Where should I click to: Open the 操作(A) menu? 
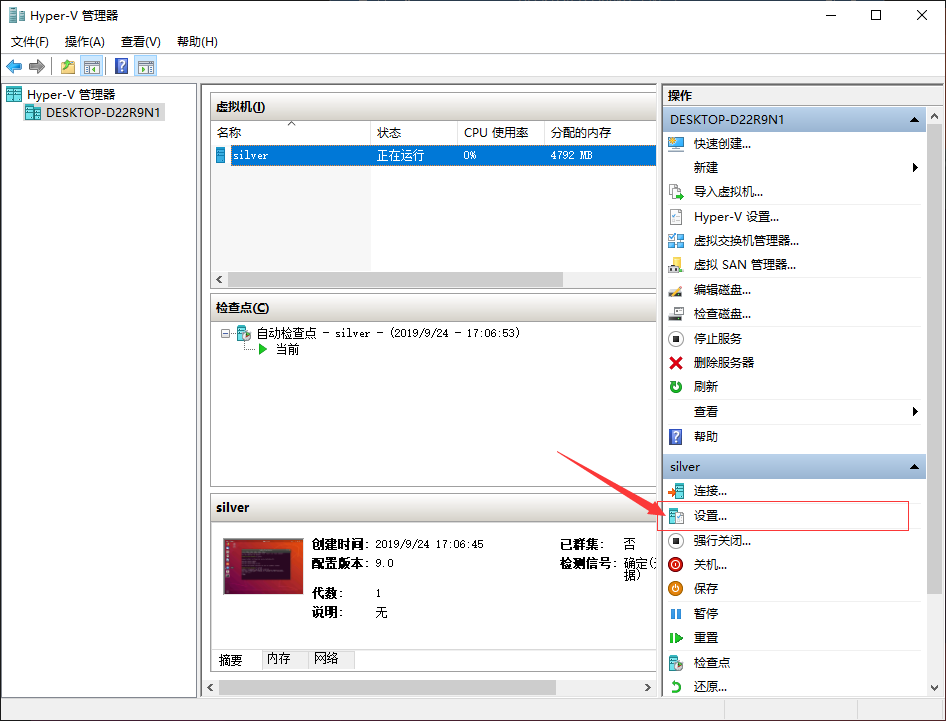point(84,42)
